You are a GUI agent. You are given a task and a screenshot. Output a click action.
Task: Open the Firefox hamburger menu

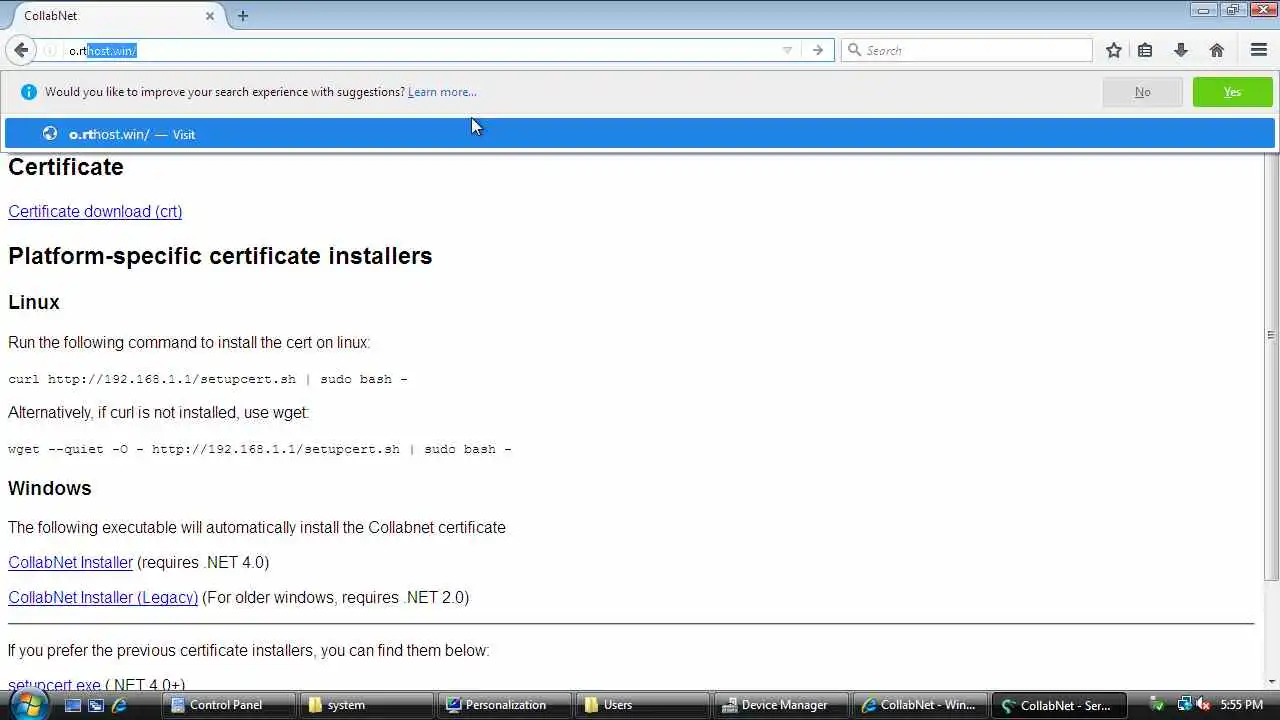point(1259,50)
